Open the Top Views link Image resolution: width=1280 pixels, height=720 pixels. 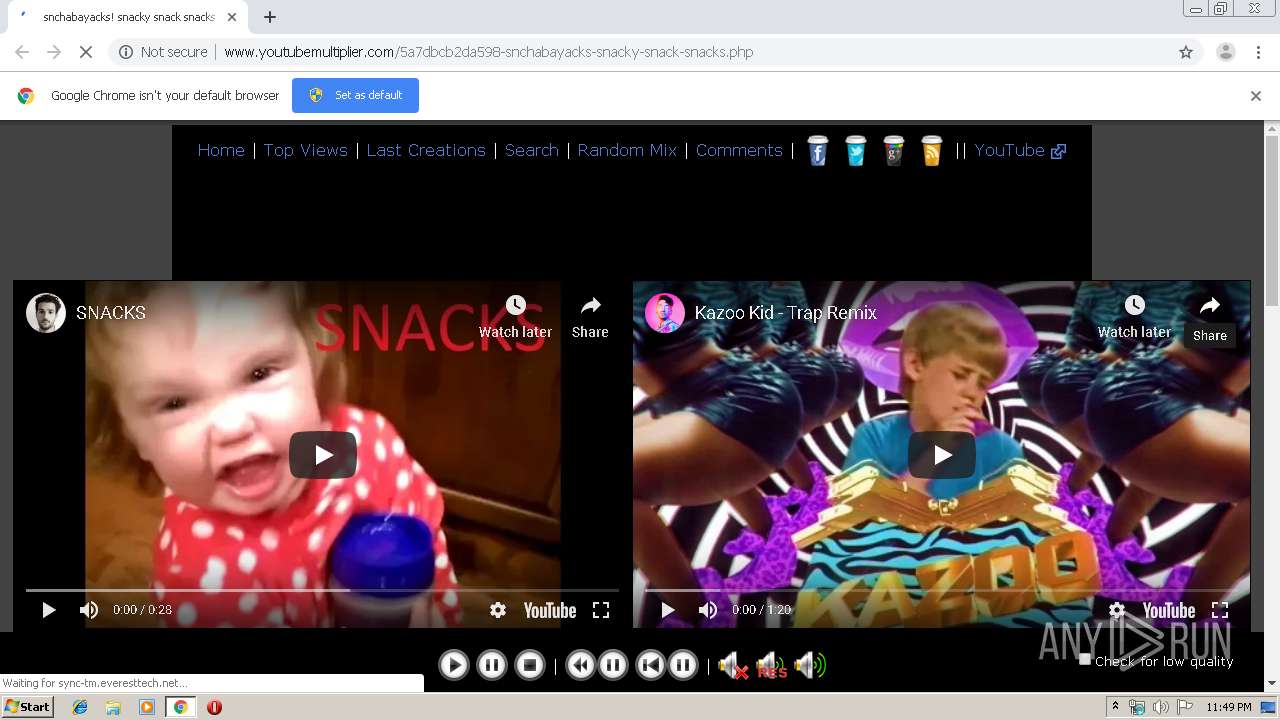tap(305, 150)
